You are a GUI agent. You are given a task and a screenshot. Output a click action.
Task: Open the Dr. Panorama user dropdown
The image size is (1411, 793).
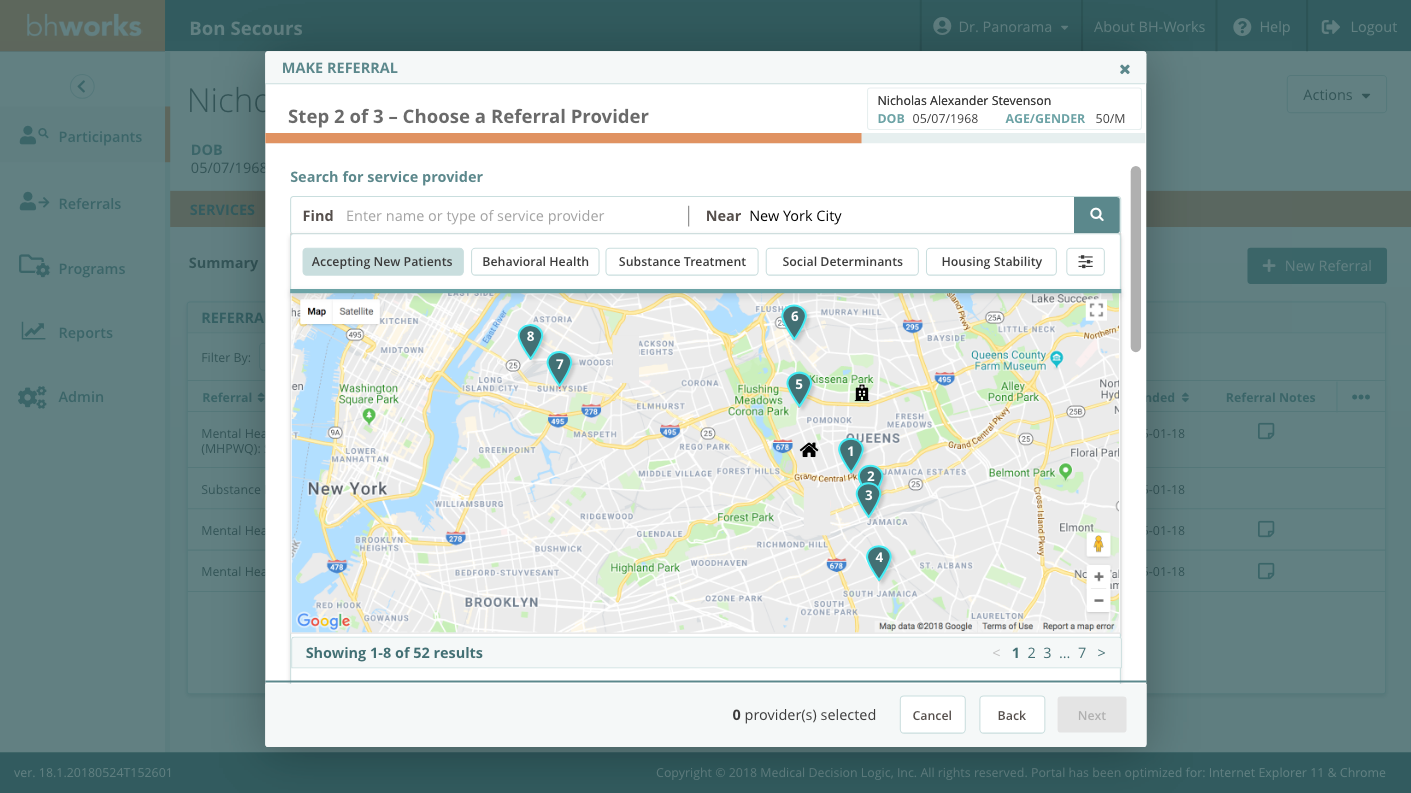1000,27
